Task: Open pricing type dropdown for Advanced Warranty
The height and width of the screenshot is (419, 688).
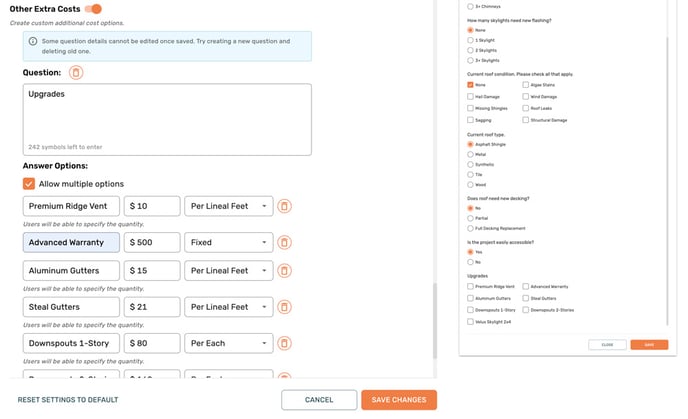Action: pyautogui.click(x=229, y=243)
